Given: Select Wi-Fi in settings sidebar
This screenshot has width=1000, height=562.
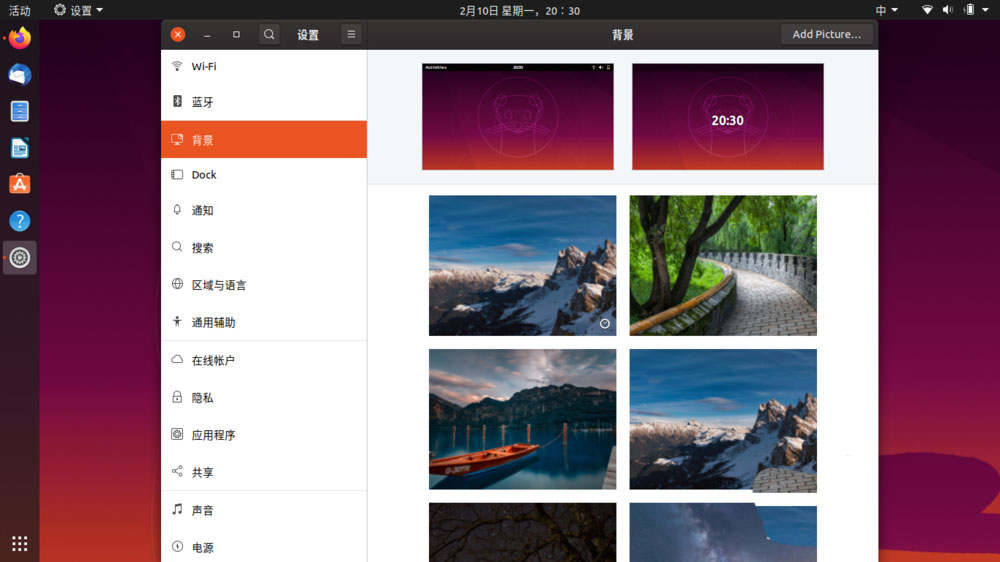Looking at the screenshot, I should tap(263, 66).
